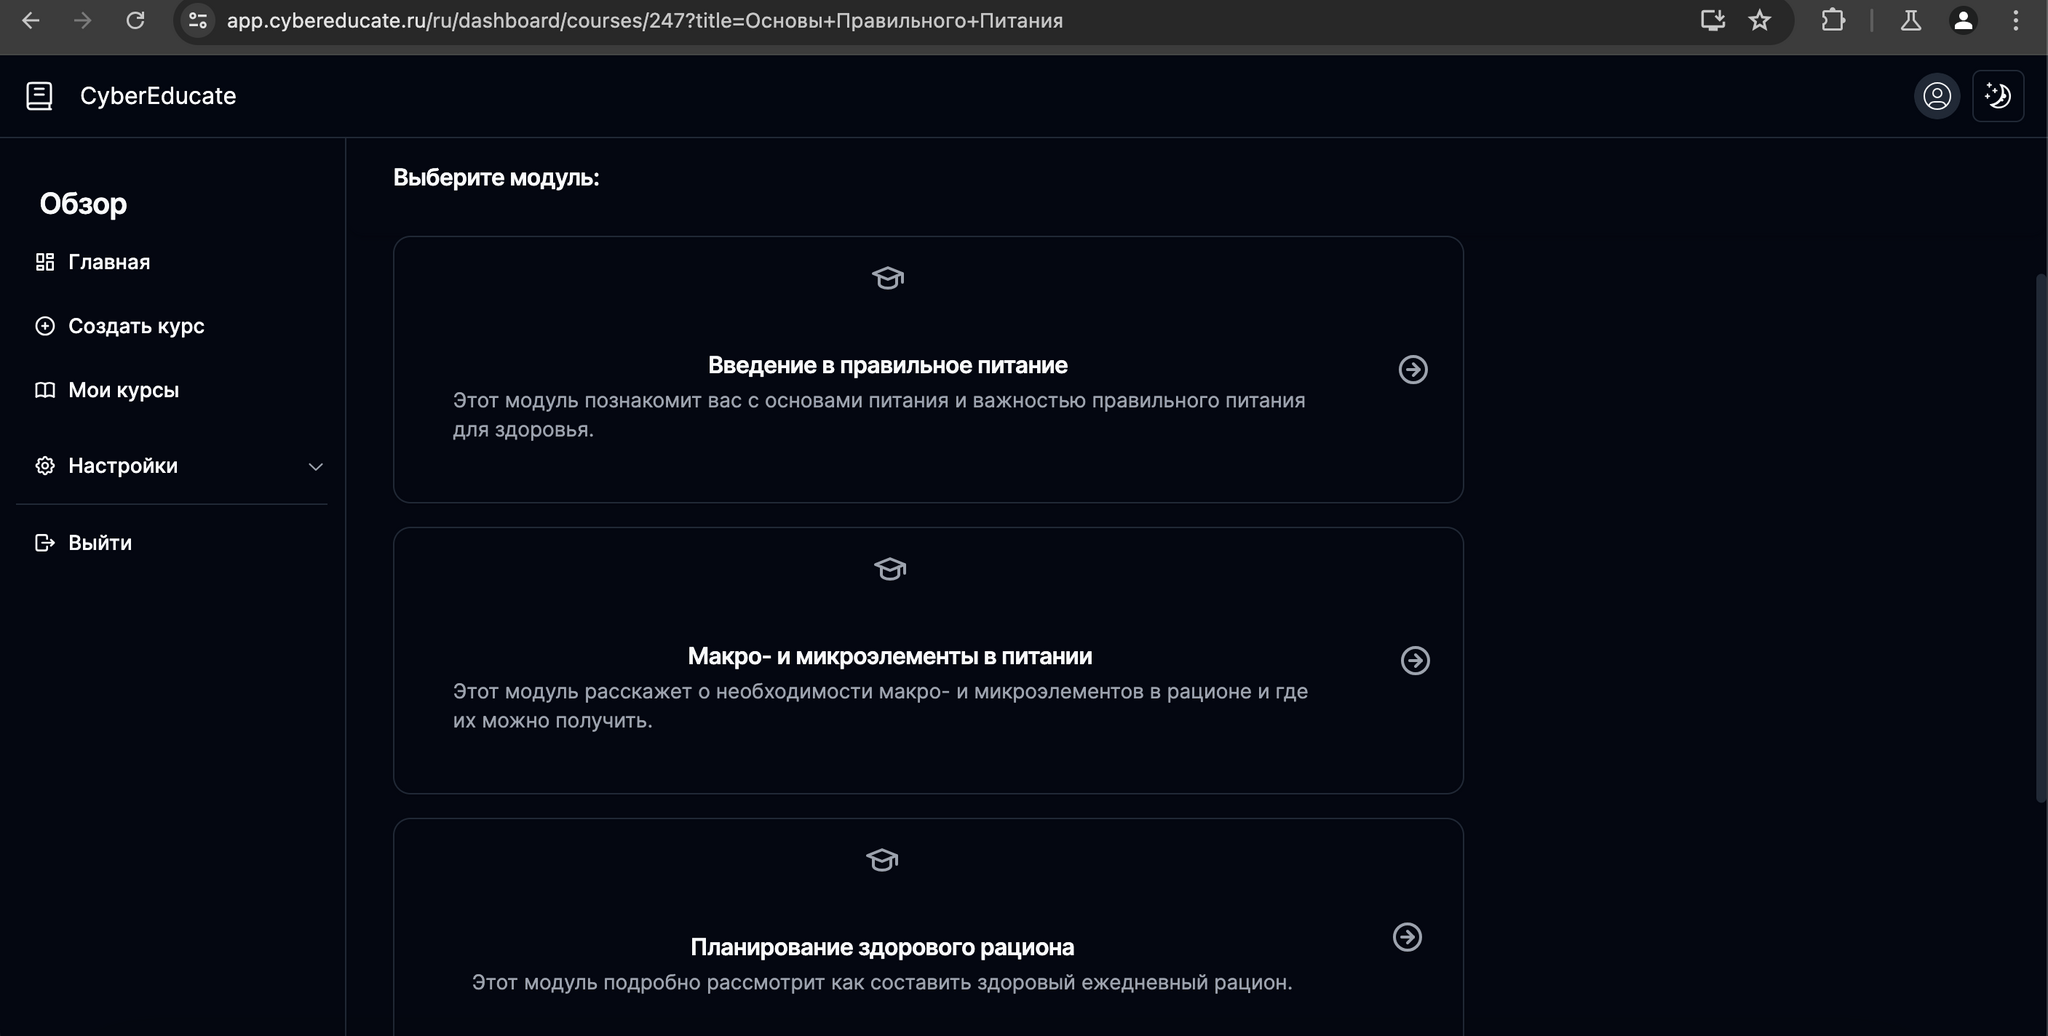
Task: Click the logout icon beside Выйти
Action: coord(45,543)
